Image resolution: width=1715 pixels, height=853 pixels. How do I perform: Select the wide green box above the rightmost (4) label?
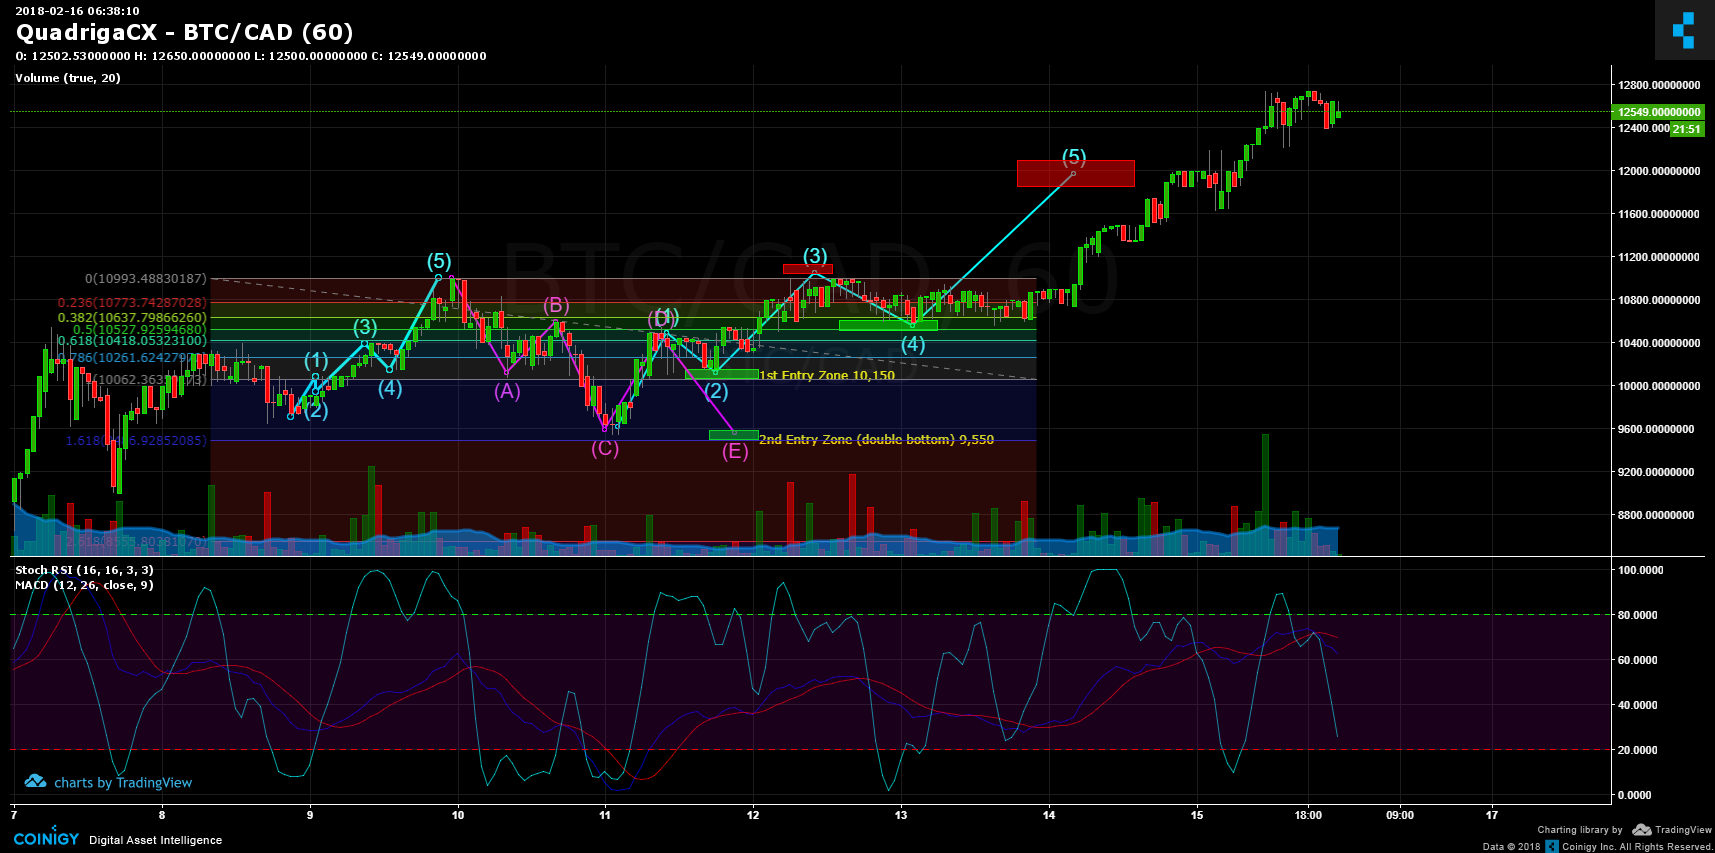click(x=888, y=325)
